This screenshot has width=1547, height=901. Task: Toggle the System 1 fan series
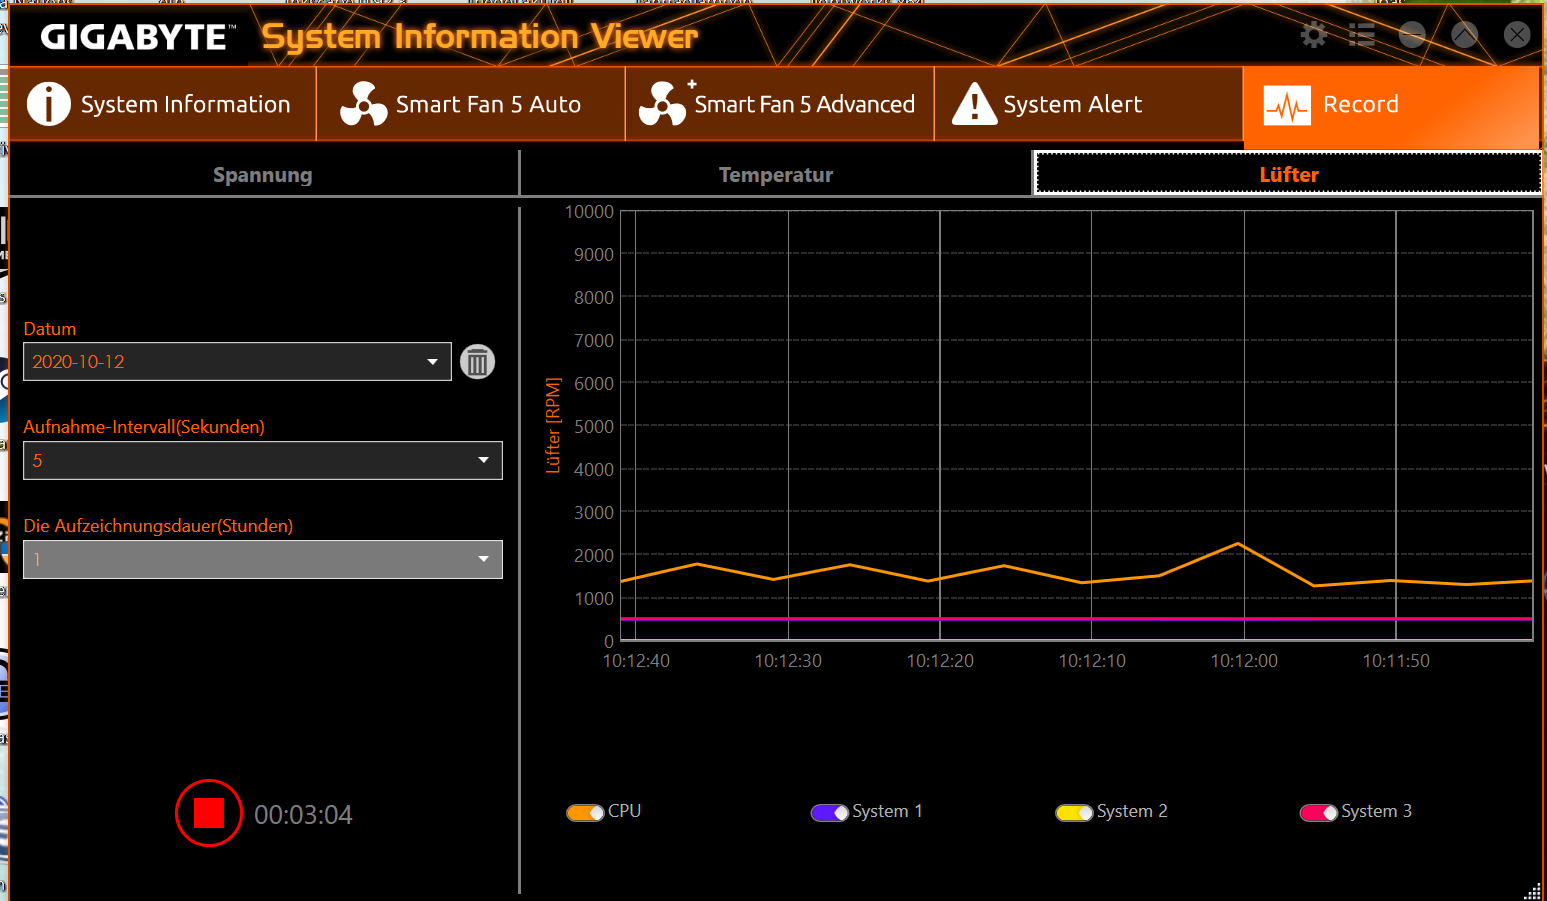pos(829,812)
